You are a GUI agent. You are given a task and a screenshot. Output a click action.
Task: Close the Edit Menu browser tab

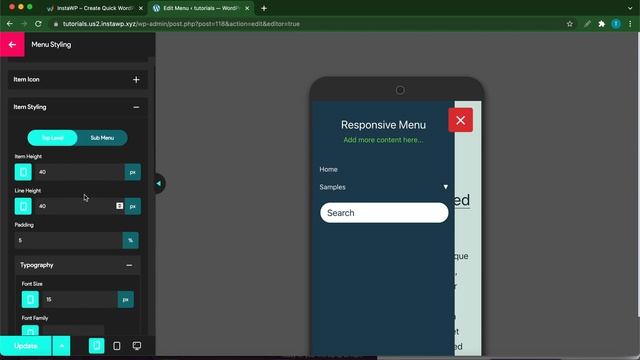pyautogui.click(x=247, y=8)
